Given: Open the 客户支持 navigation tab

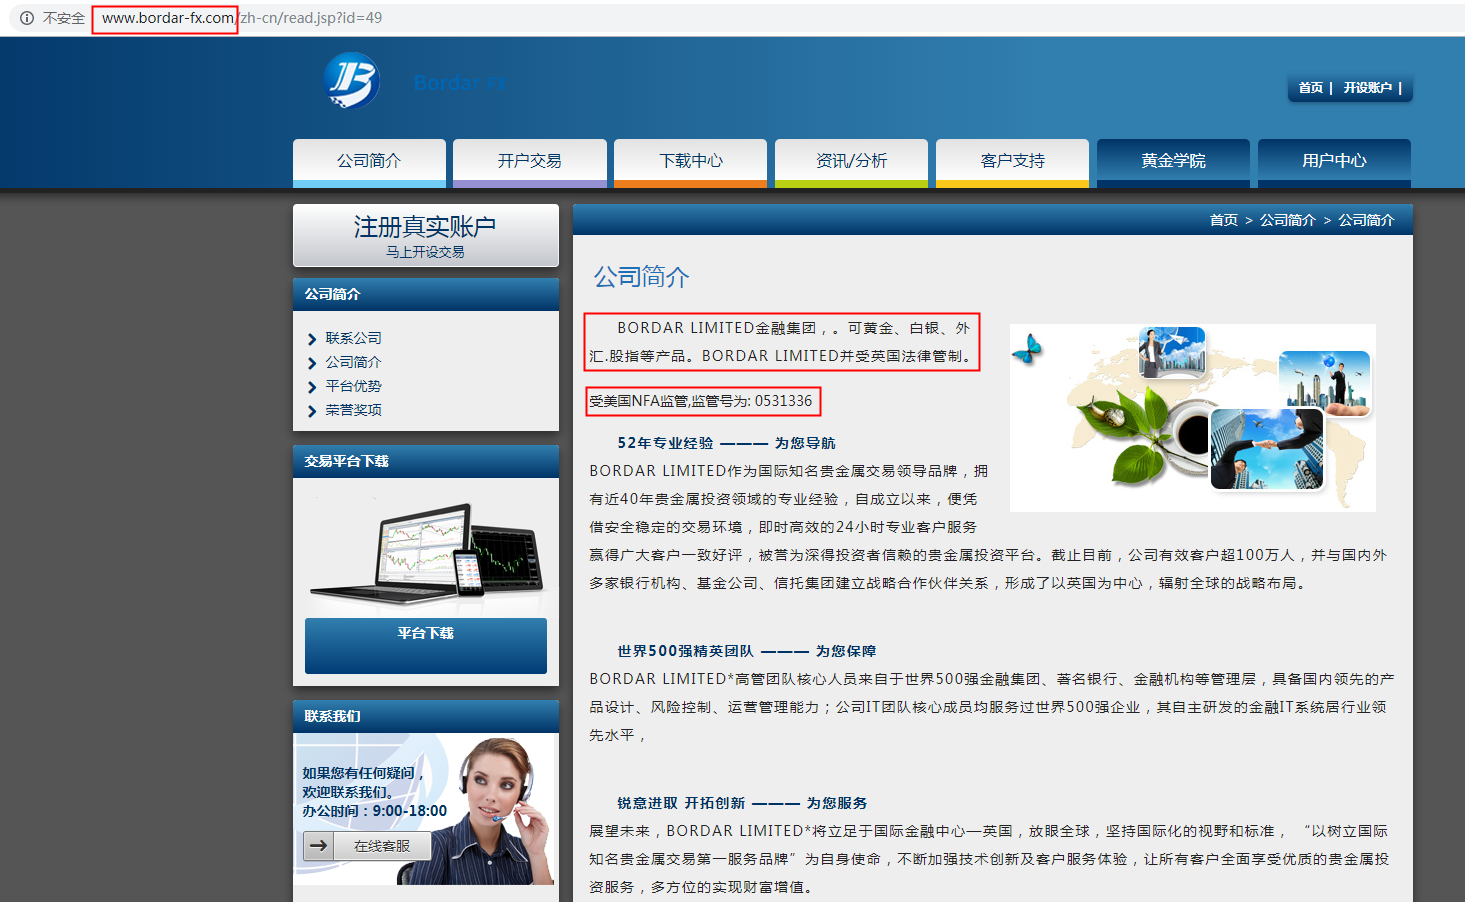Looking at the screenshot, I should click(1012, 162).
